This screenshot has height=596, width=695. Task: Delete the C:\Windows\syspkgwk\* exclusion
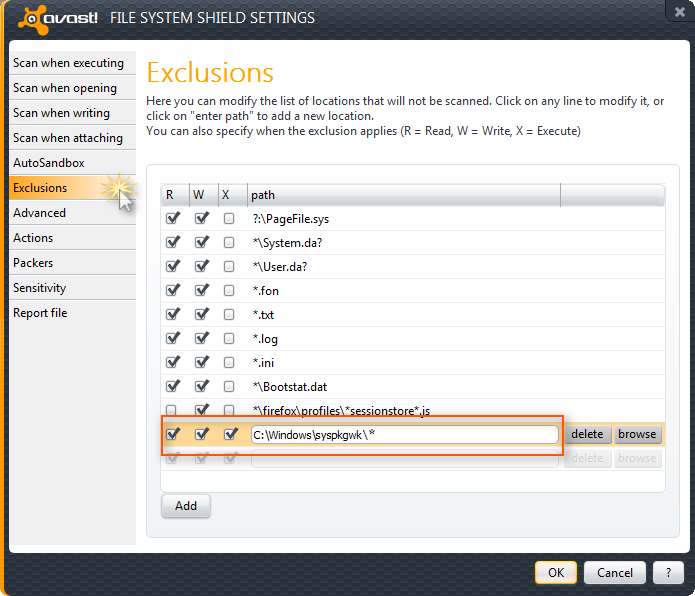587,434
